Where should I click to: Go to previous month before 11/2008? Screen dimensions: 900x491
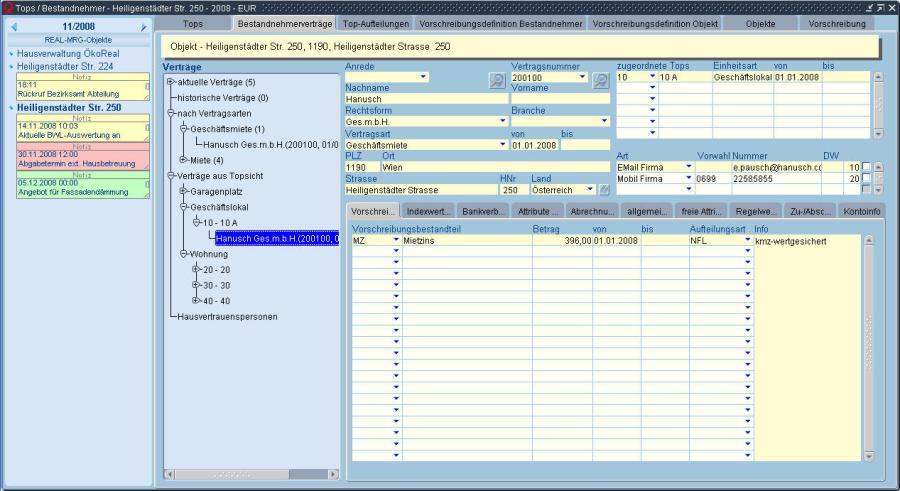tap(14, 27)
